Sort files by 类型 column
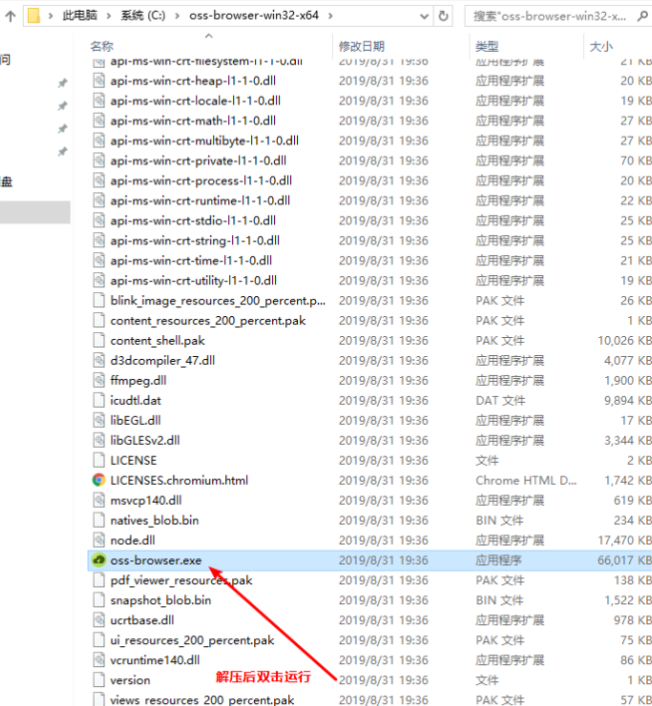 click(487, 46)
